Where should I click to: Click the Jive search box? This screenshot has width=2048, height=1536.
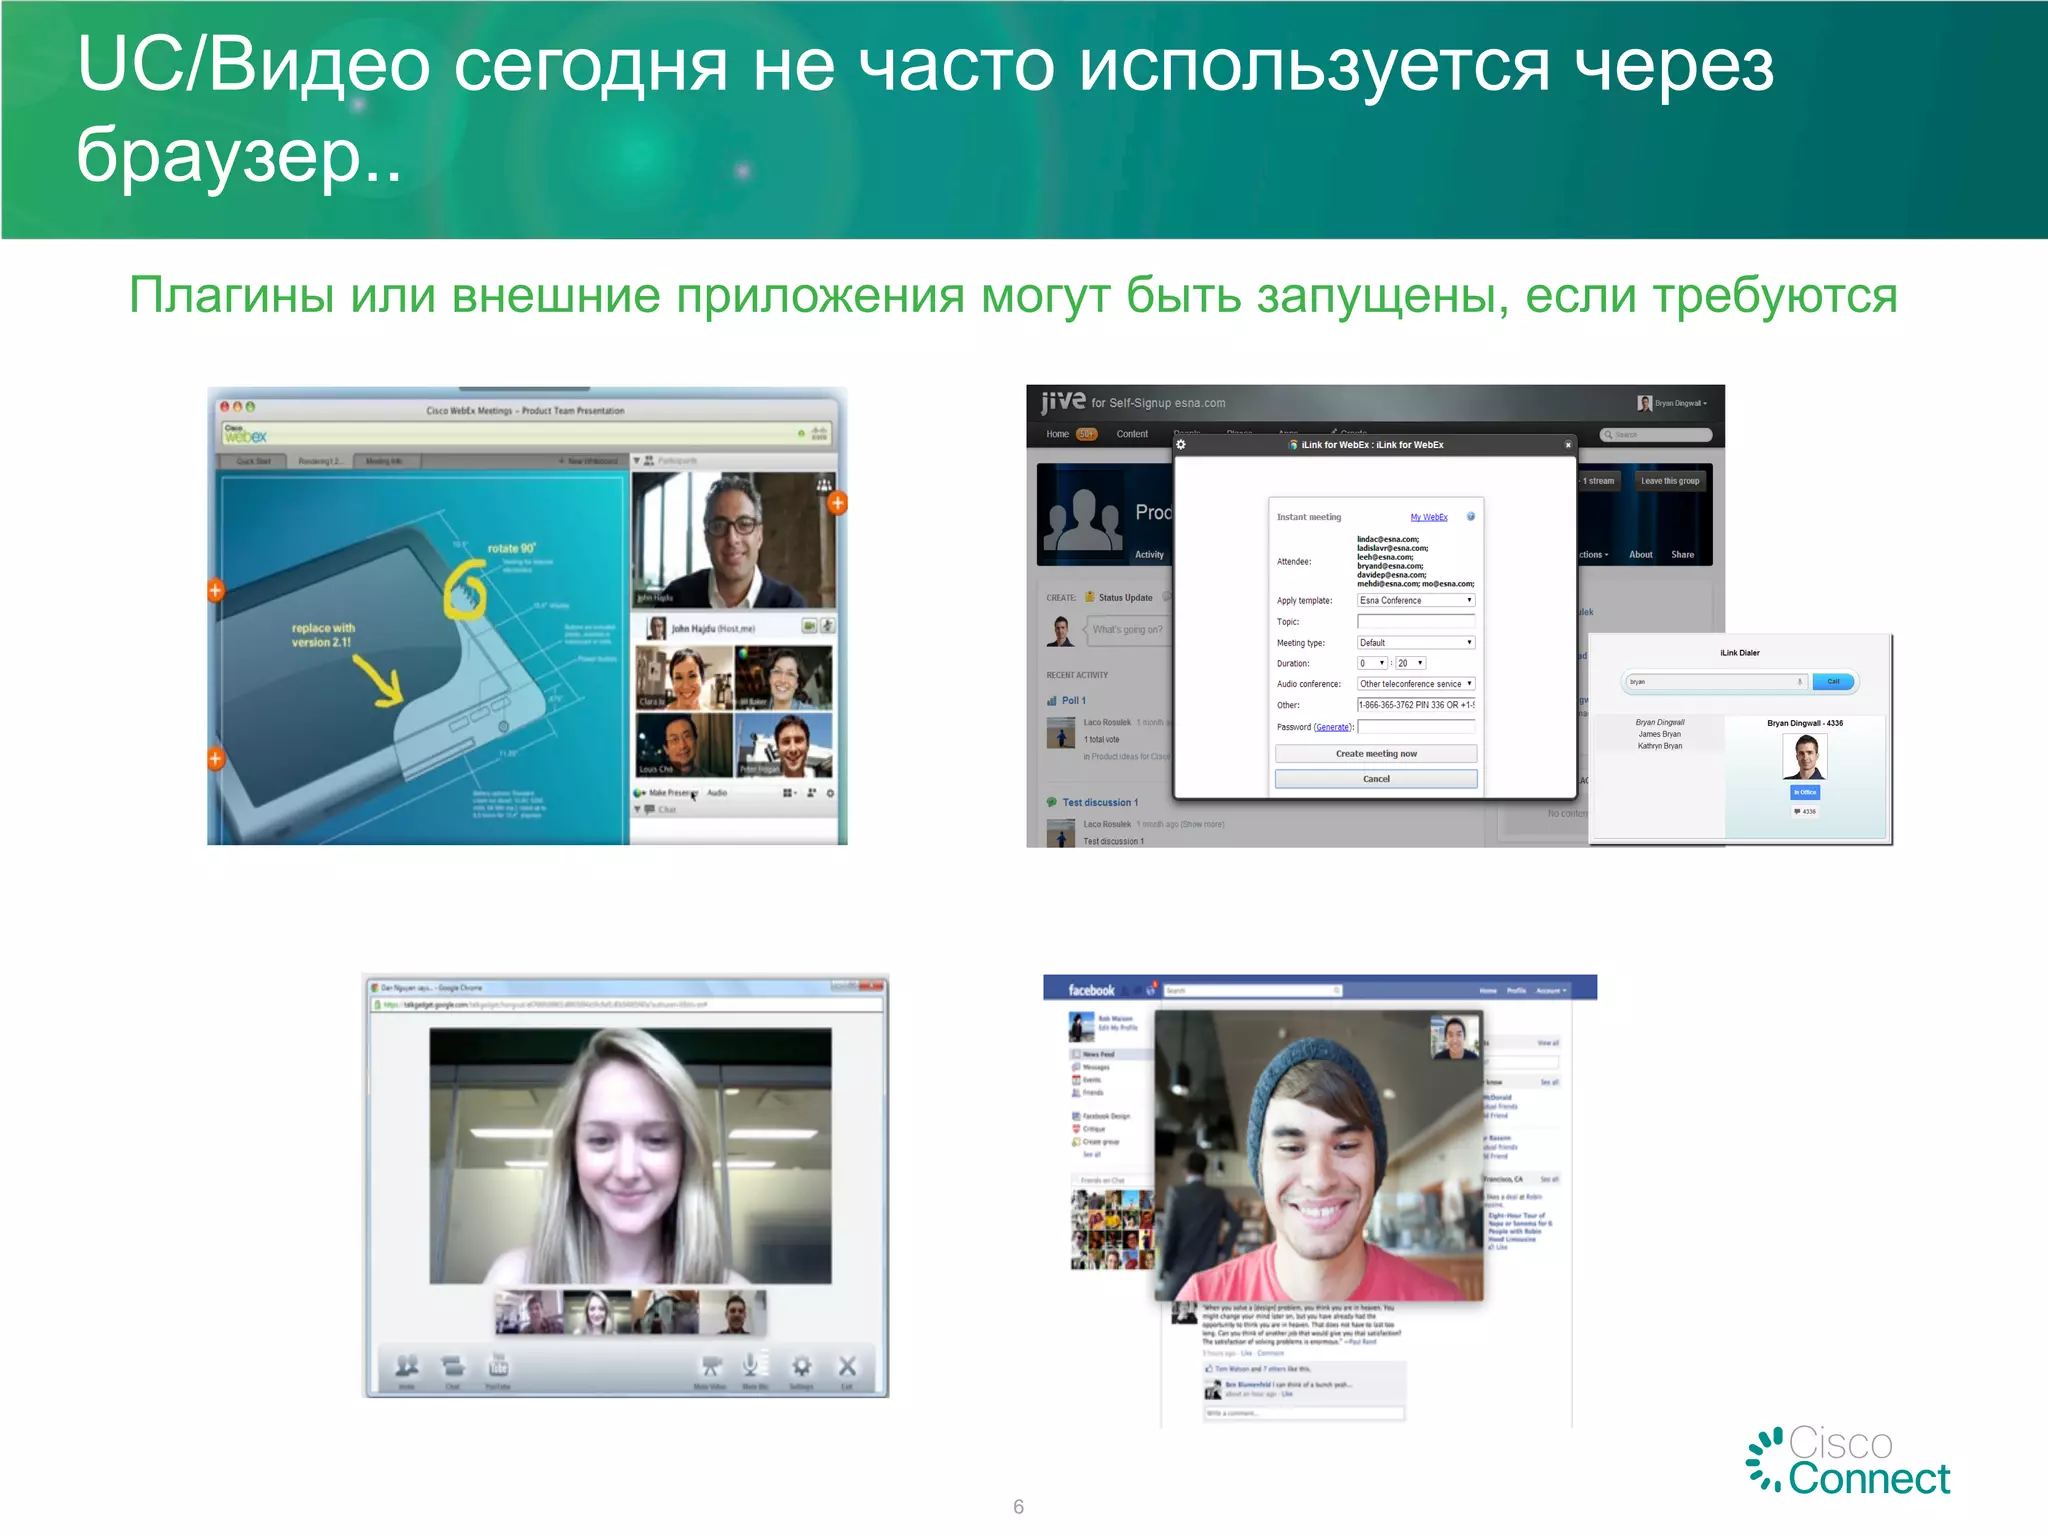[1656, 435]
